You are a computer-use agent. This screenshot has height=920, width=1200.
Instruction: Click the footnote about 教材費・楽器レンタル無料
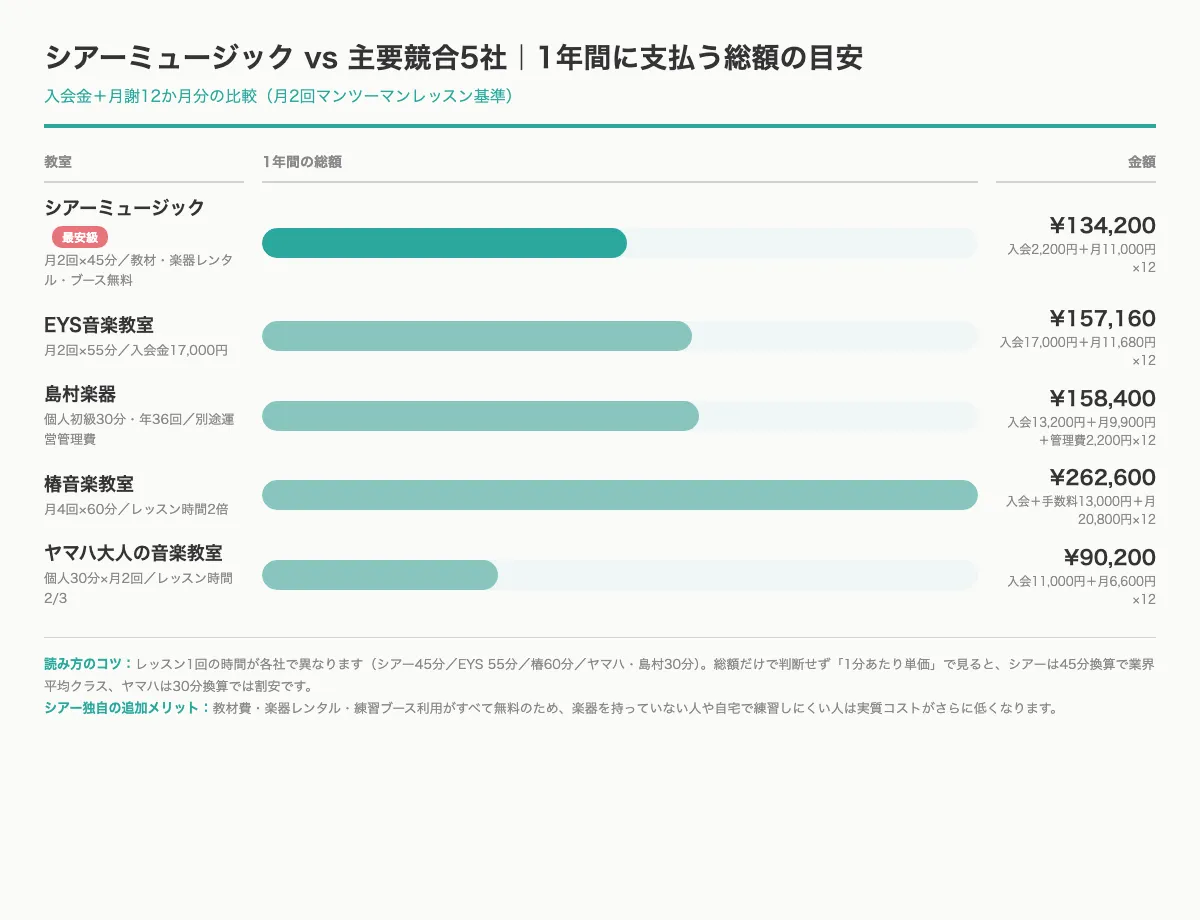pyautogui.click(x=635, y=708)
